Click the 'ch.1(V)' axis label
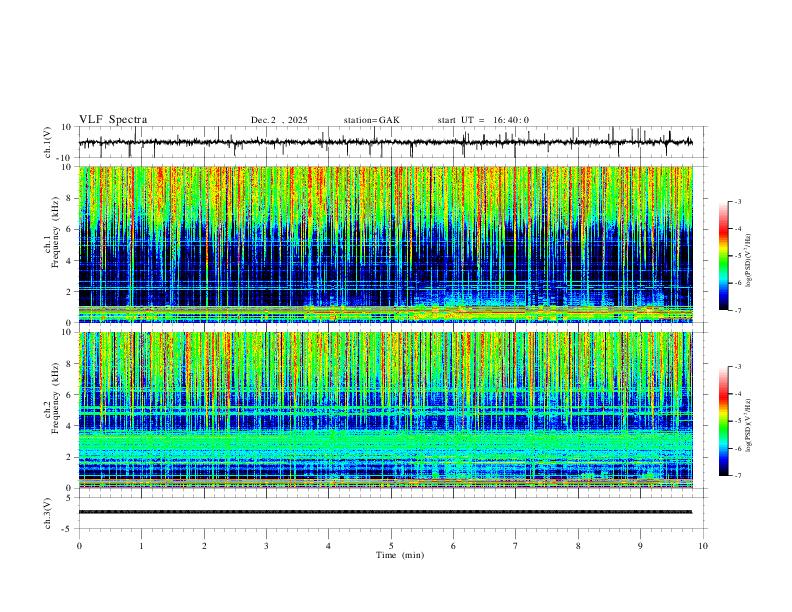Screen dimensions: 792x612 click(48, 142)
